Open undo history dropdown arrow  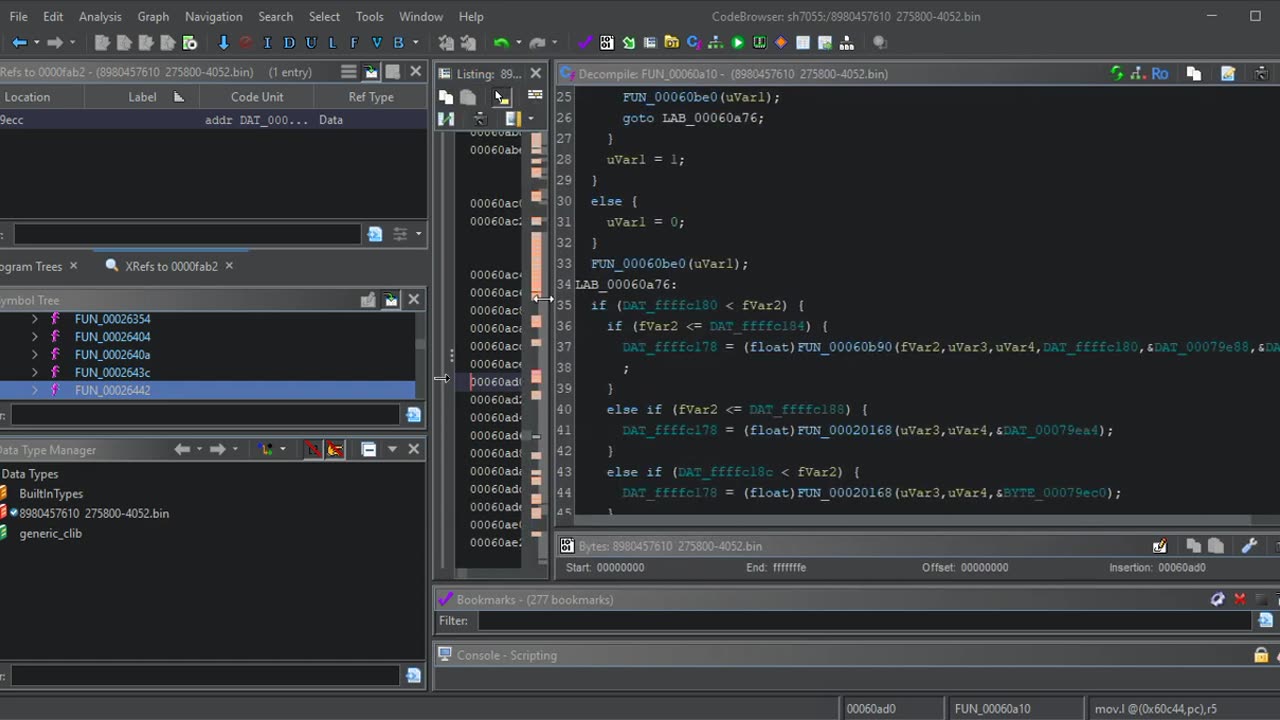click(518, 42)
